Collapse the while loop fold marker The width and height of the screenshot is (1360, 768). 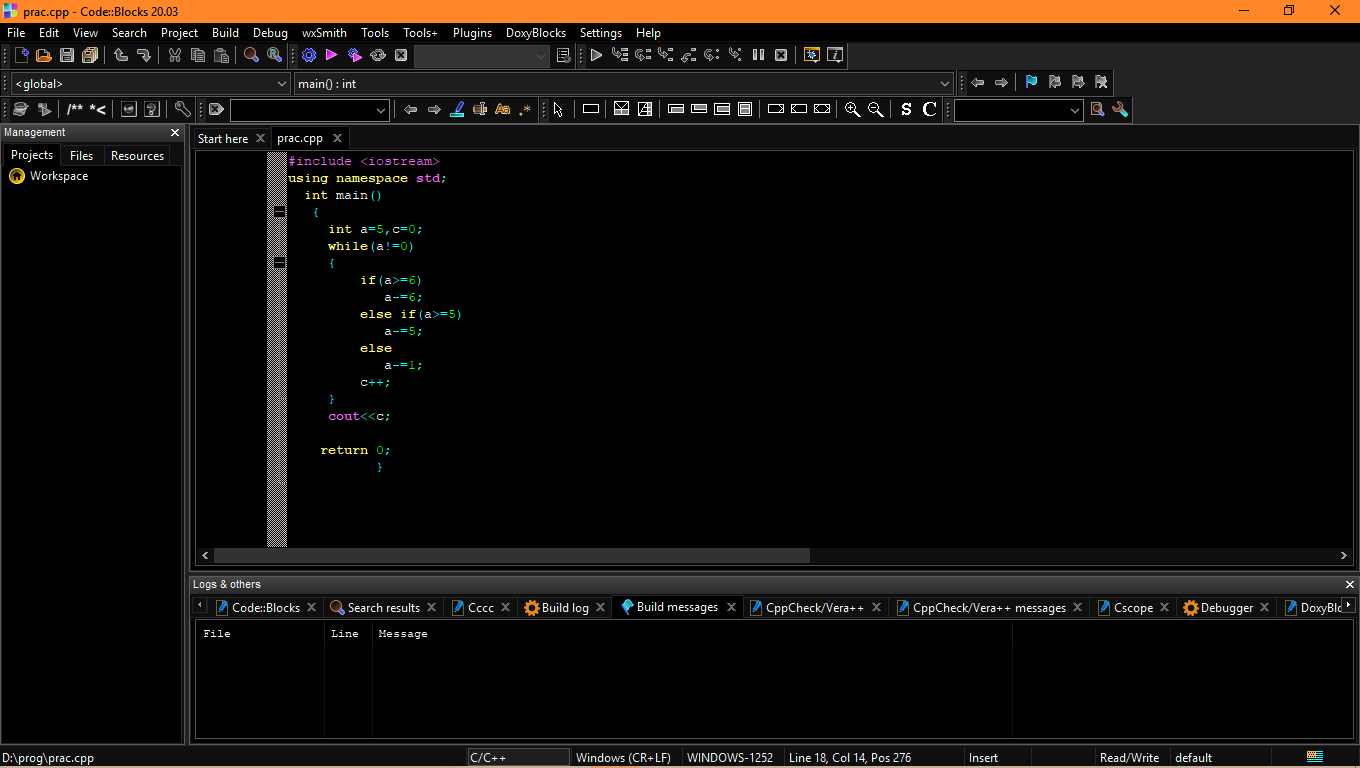click(x=279, y=263)
